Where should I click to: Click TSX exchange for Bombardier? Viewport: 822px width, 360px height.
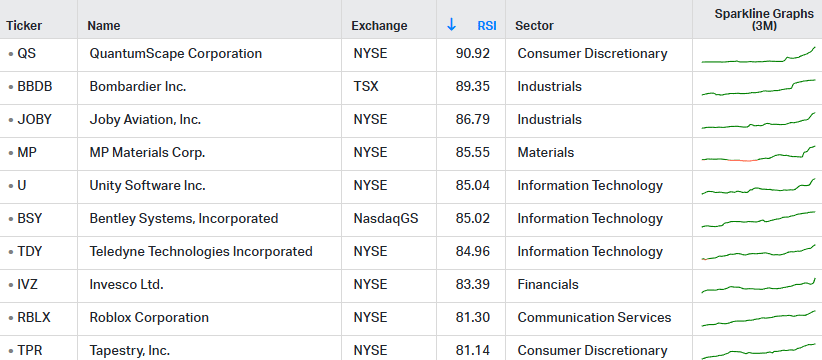(366, 86)
